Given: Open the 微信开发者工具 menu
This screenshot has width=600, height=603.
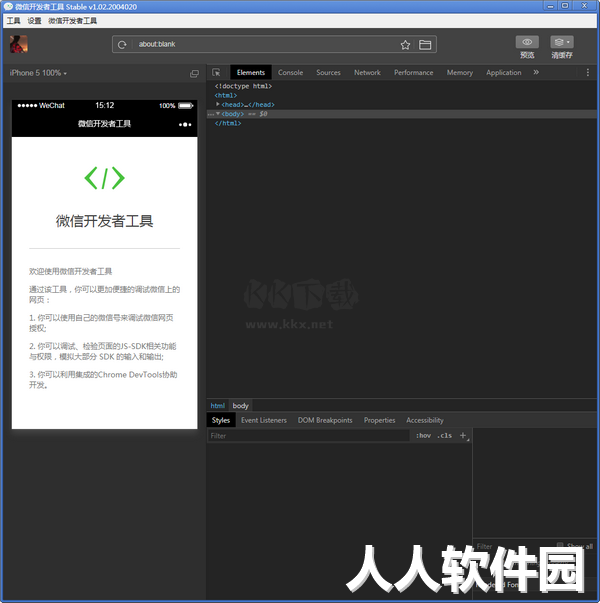Looking at the screenshot, I should point(73,21).
